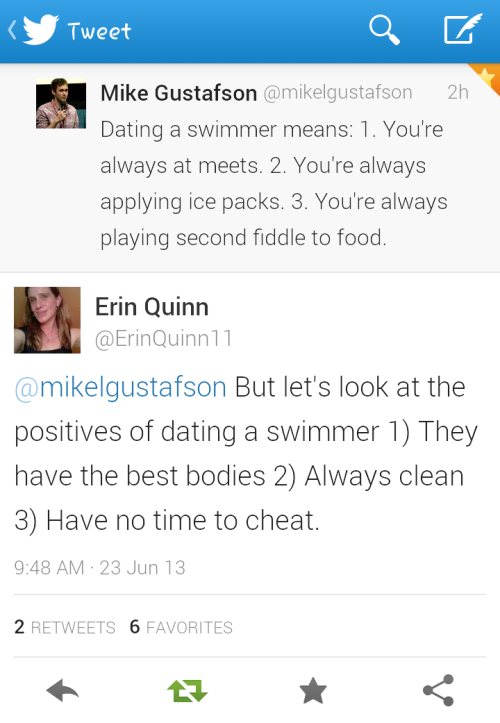View the 6 FAVORITES list

(x=181, y=627)
